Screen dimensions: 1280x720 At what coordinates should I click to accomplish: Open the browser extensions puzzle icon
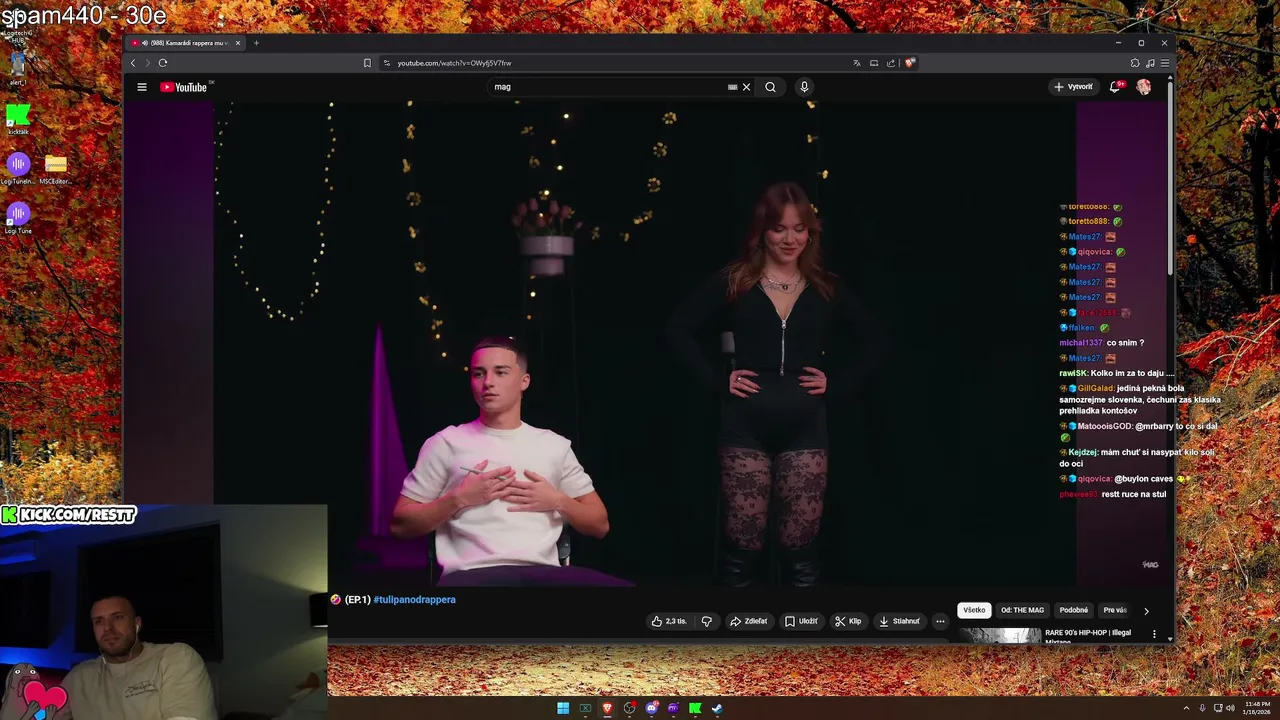[x=1135, y=63]
